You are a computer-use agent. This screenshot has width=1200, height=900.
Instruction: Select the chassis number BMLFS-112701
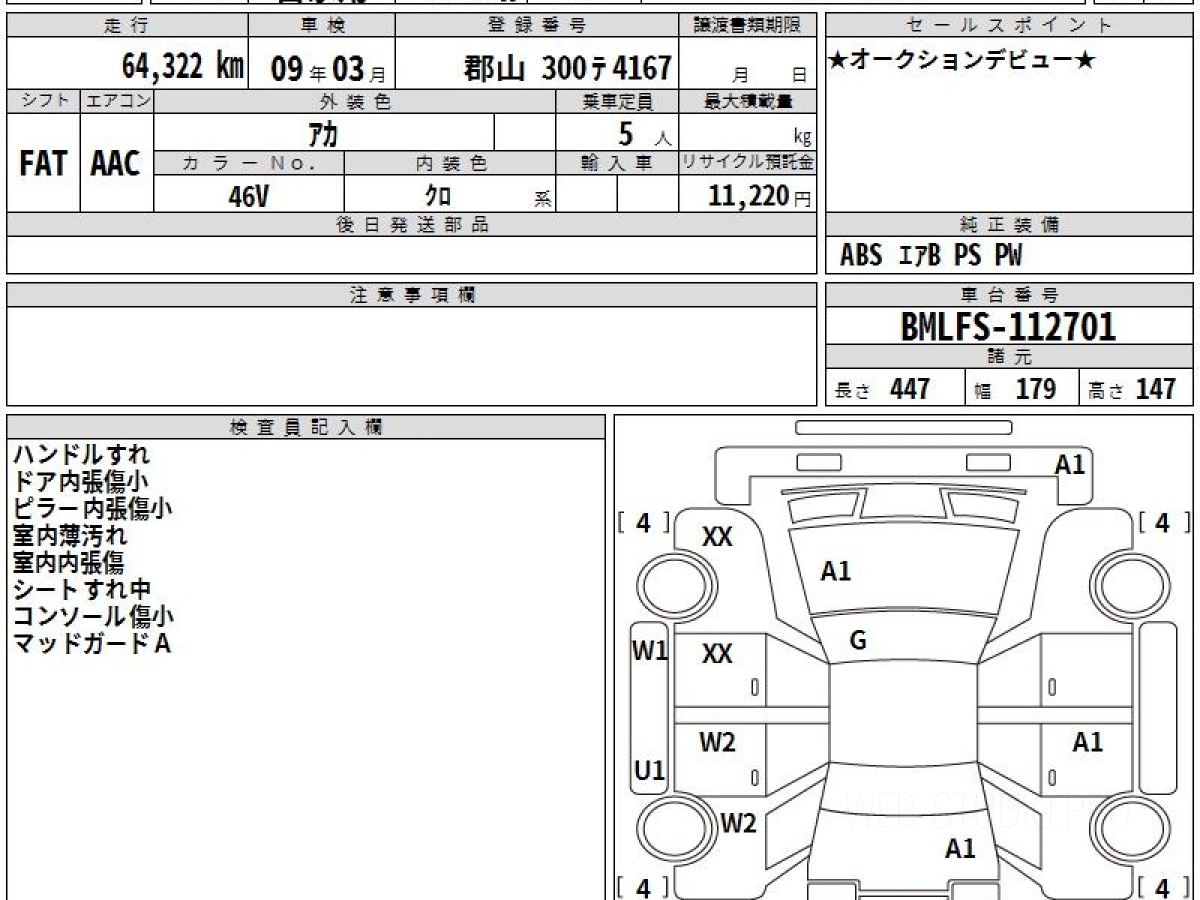pyautogui.click(x=1008, y=326)
